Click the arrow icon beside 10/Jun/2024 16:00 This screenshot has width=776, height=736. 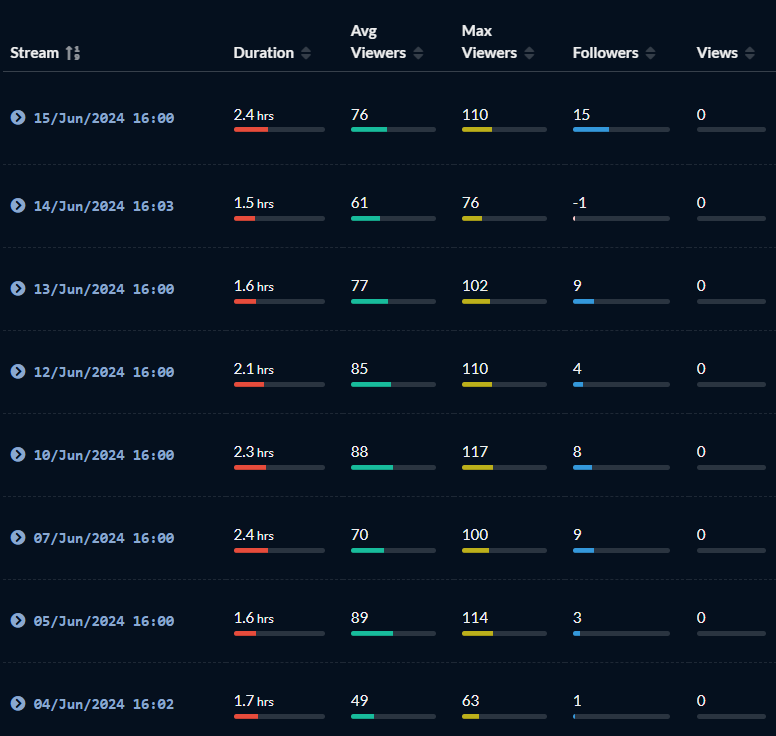point(17,455)
